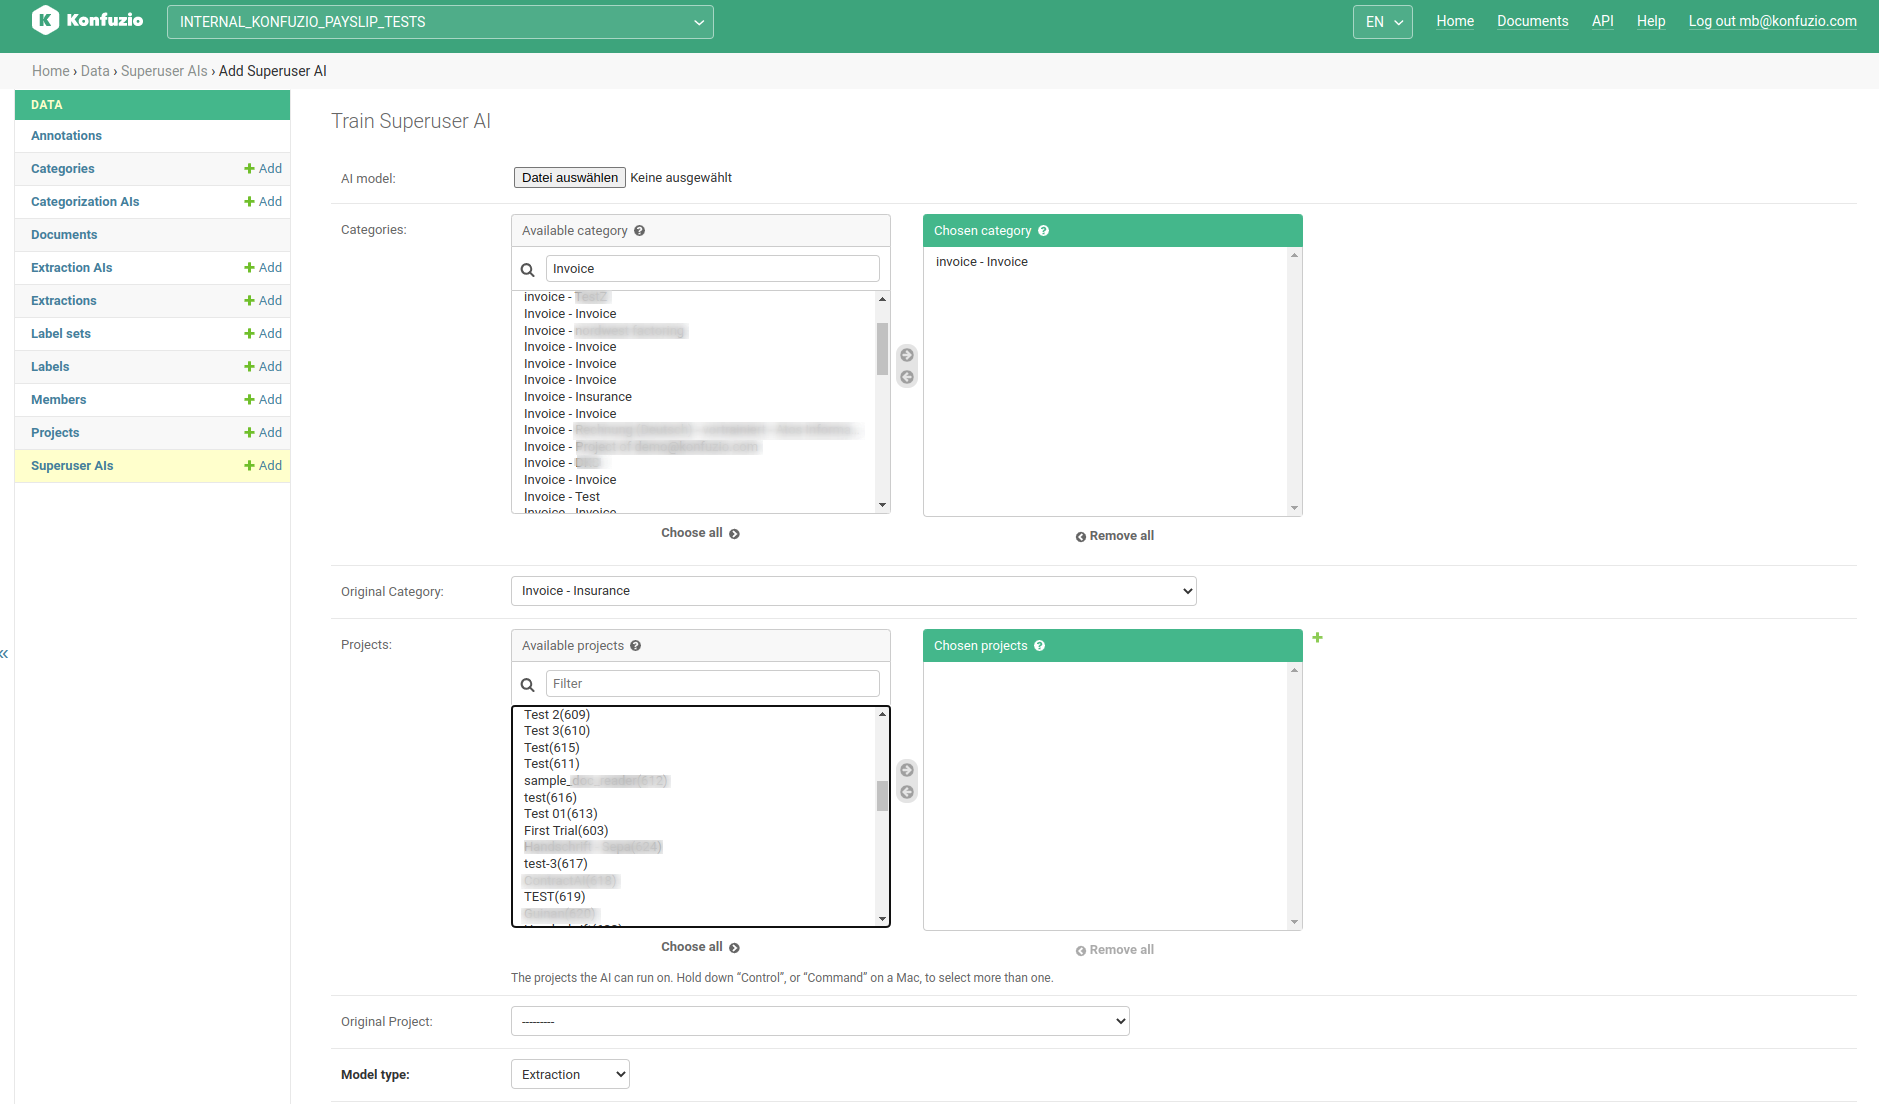
Task: Click the help icon next to Chosen category
Action: 1043,231
